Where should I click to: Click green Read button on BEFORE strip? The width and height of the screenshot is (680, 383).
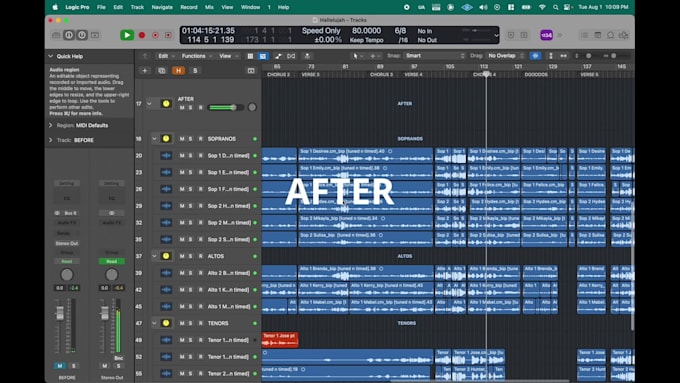(x=67, y=262)
